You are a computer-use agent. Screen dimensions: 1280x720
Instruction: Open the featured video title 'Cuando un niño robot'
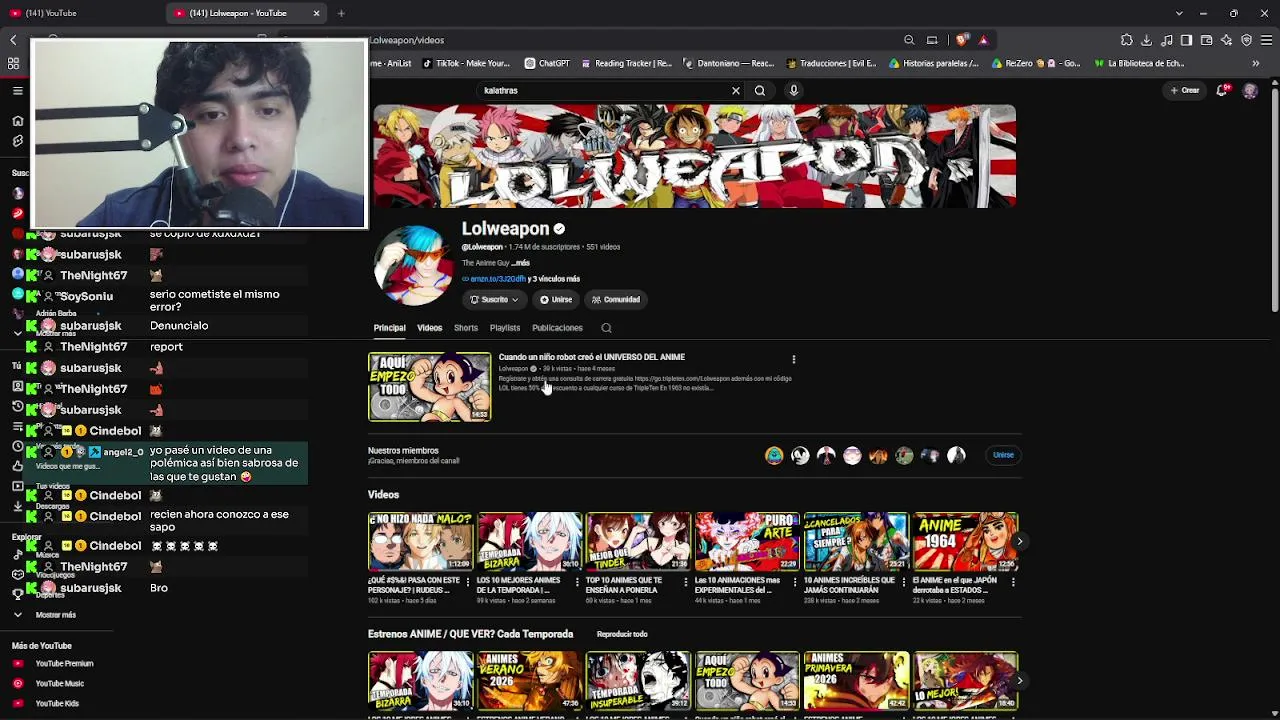[592, 357]
